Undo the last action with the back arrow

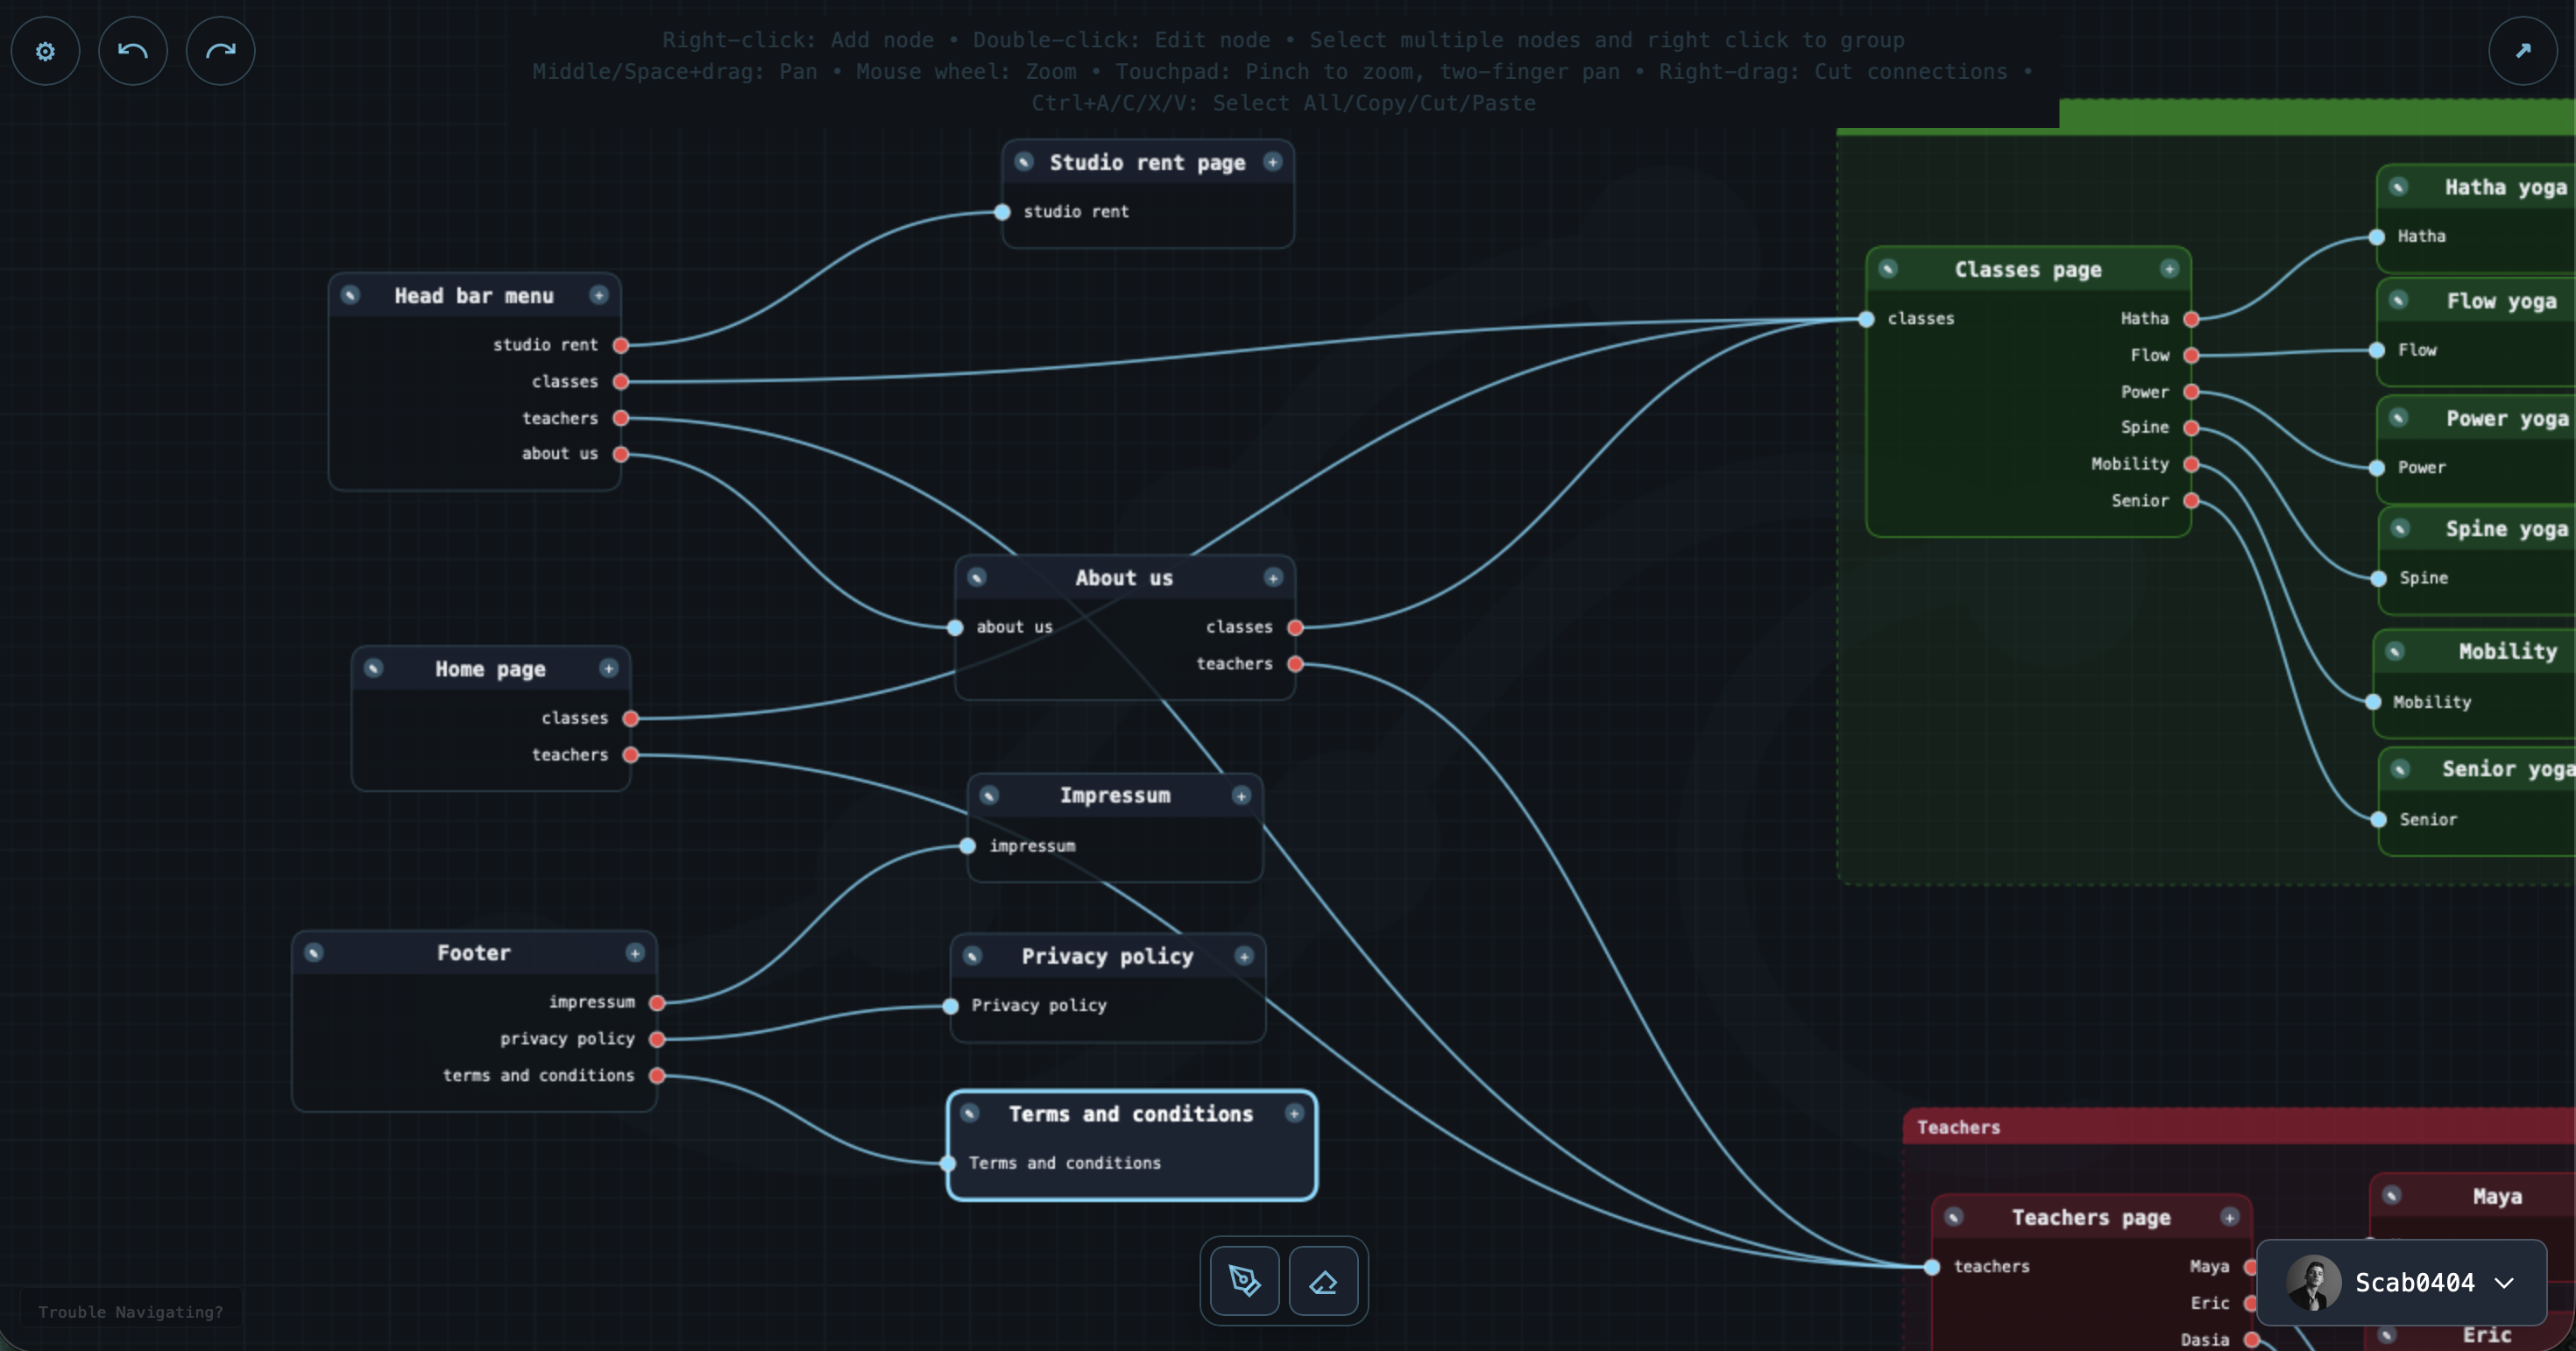coord(133,50)
